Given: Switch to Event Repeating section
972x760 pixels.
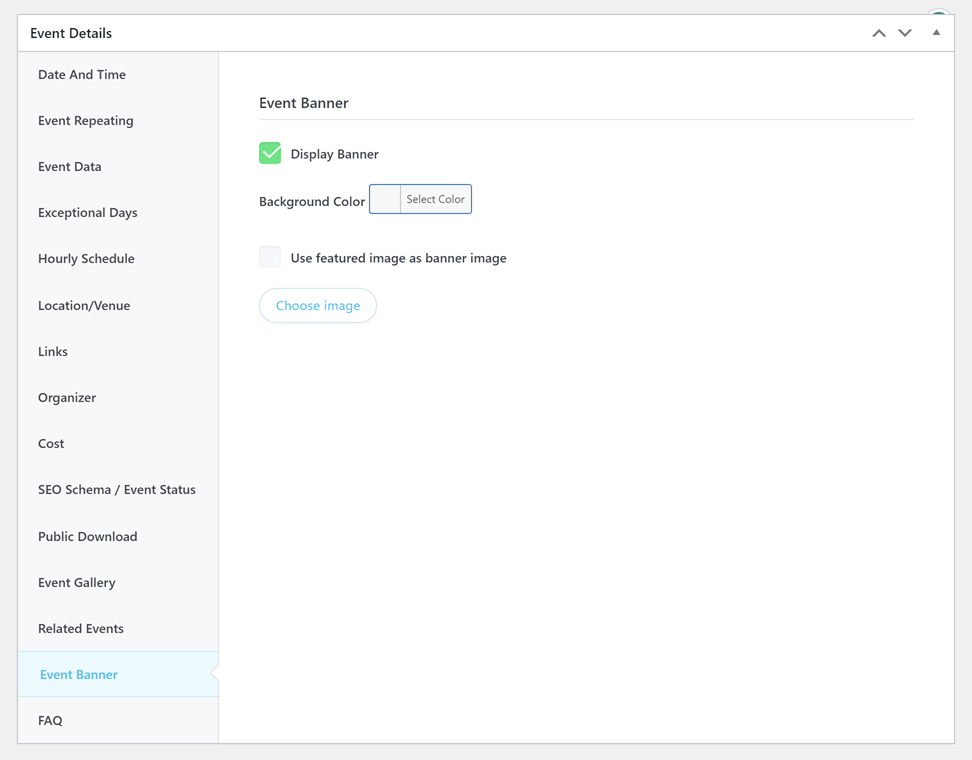Looking at the screenshot, I should 86,120.
